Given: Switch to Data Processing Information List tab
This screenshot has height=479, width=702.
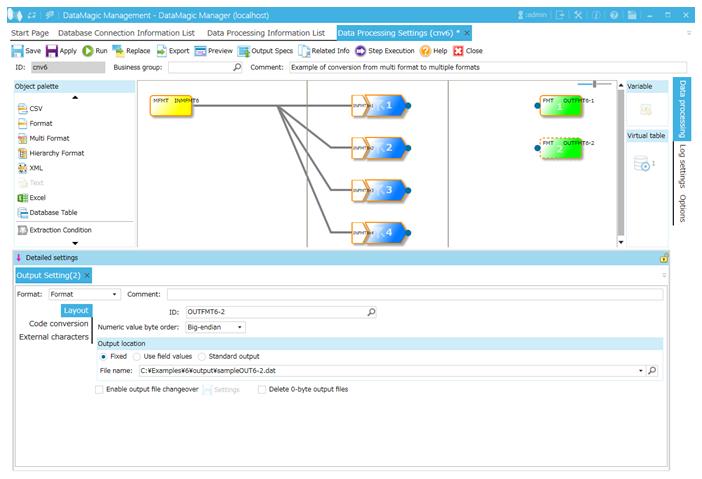Looking at the screenshot, I should coord(265,33).
